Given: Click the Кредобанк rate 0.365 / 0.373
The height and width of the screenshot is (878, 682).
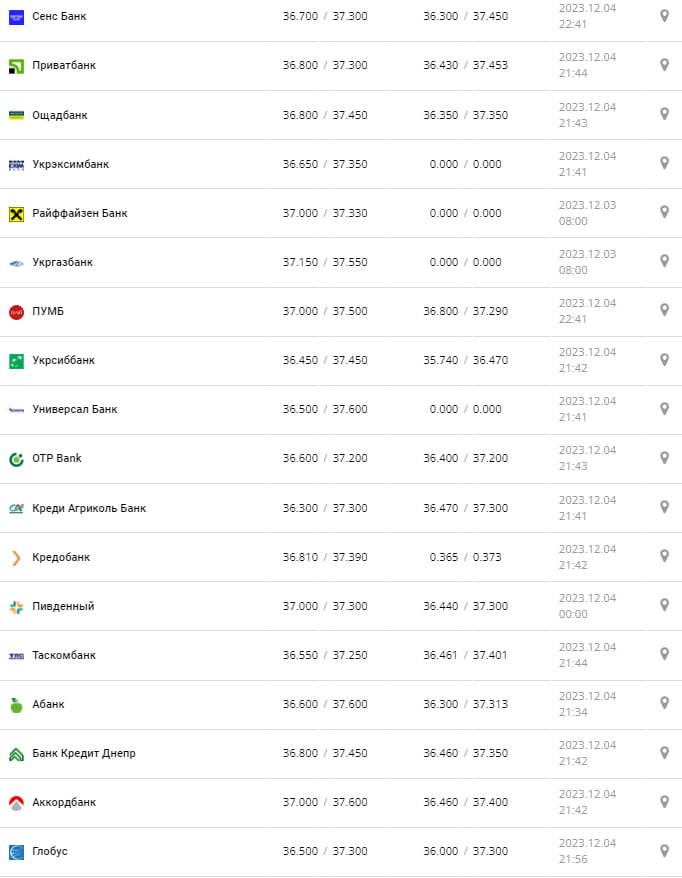Looking at the screenshot, I should coord(465,557).
